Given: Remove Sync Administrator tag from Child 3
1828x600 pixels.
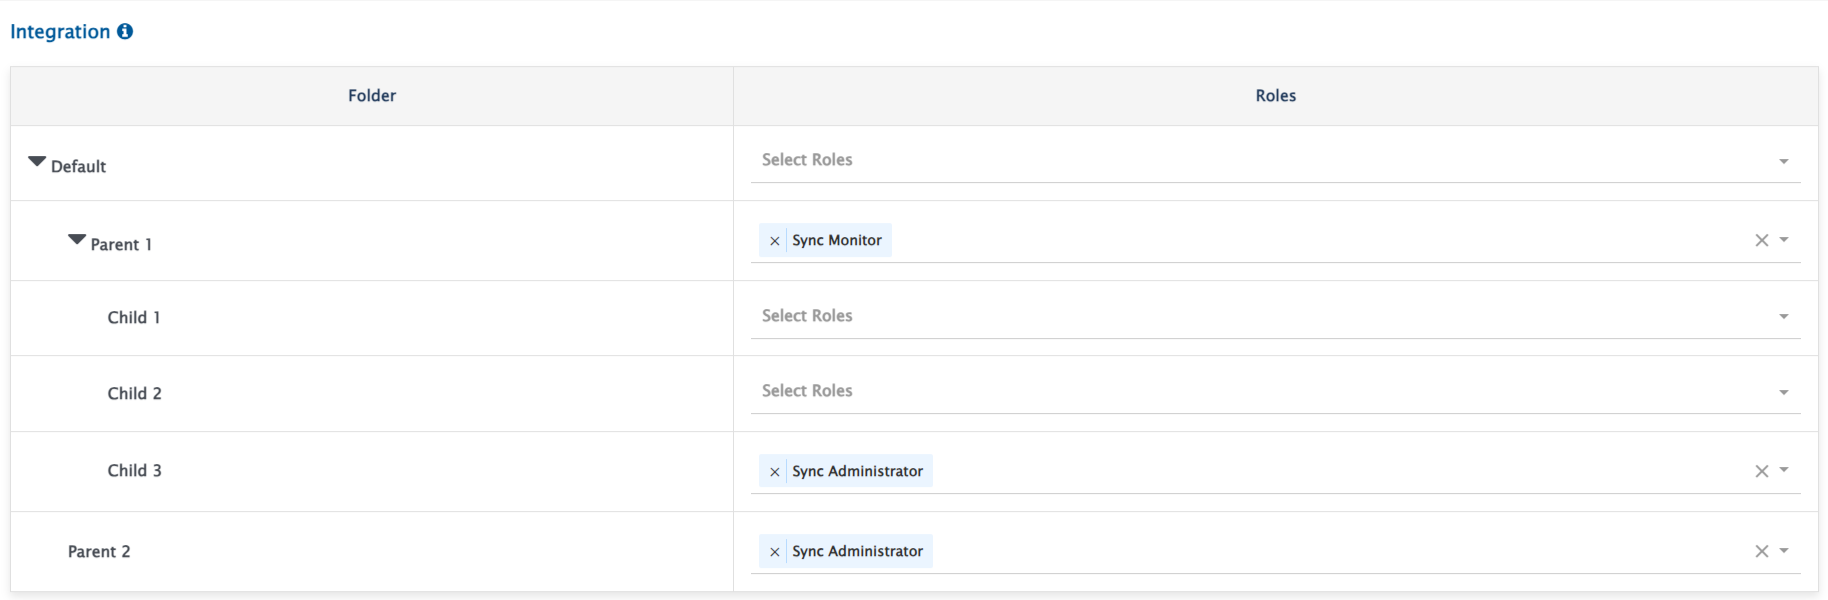Looking at the screenshot, I should pos(774,472).
